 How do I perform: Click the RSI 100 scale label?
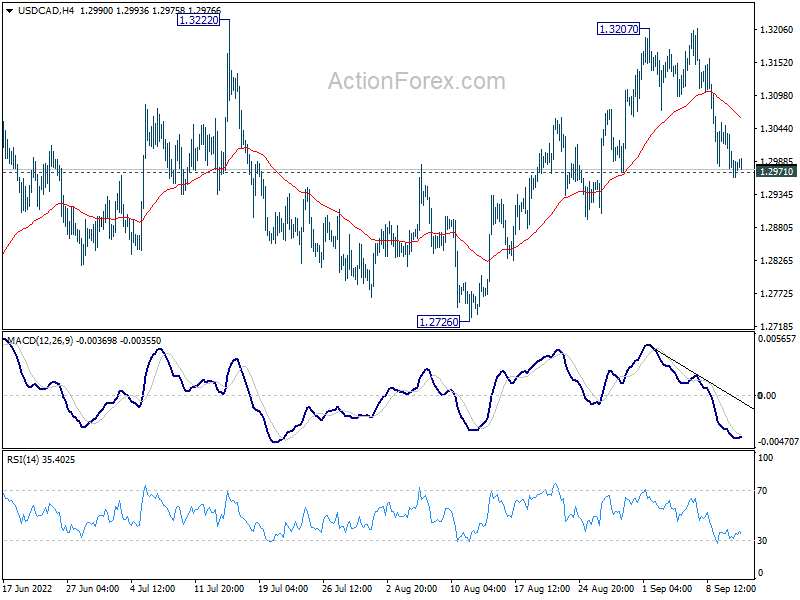(765, 458)
